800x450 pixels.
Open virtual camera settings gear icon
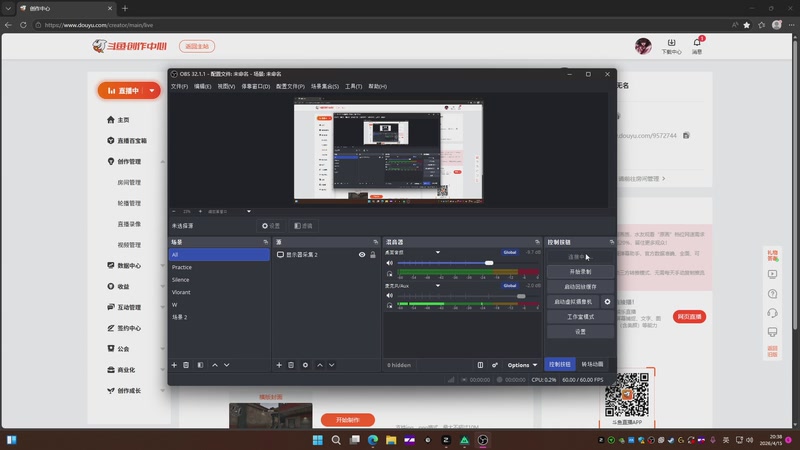point(607,302)
